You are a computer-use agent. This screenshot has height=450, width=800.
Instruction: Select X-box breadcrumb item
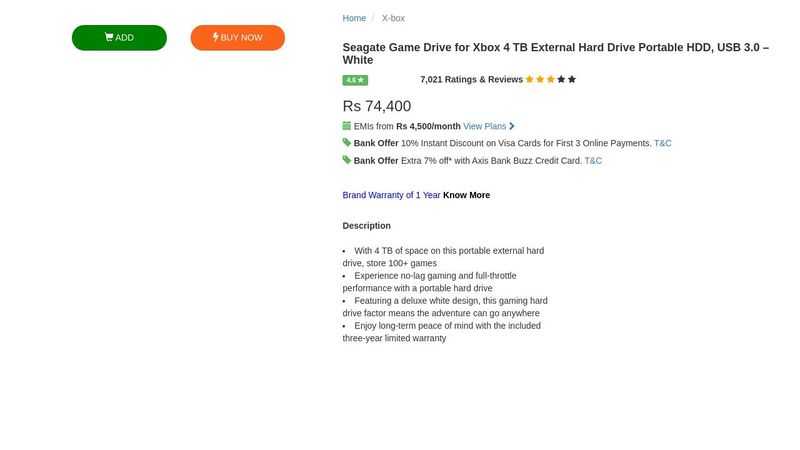(x=393, y=18)
